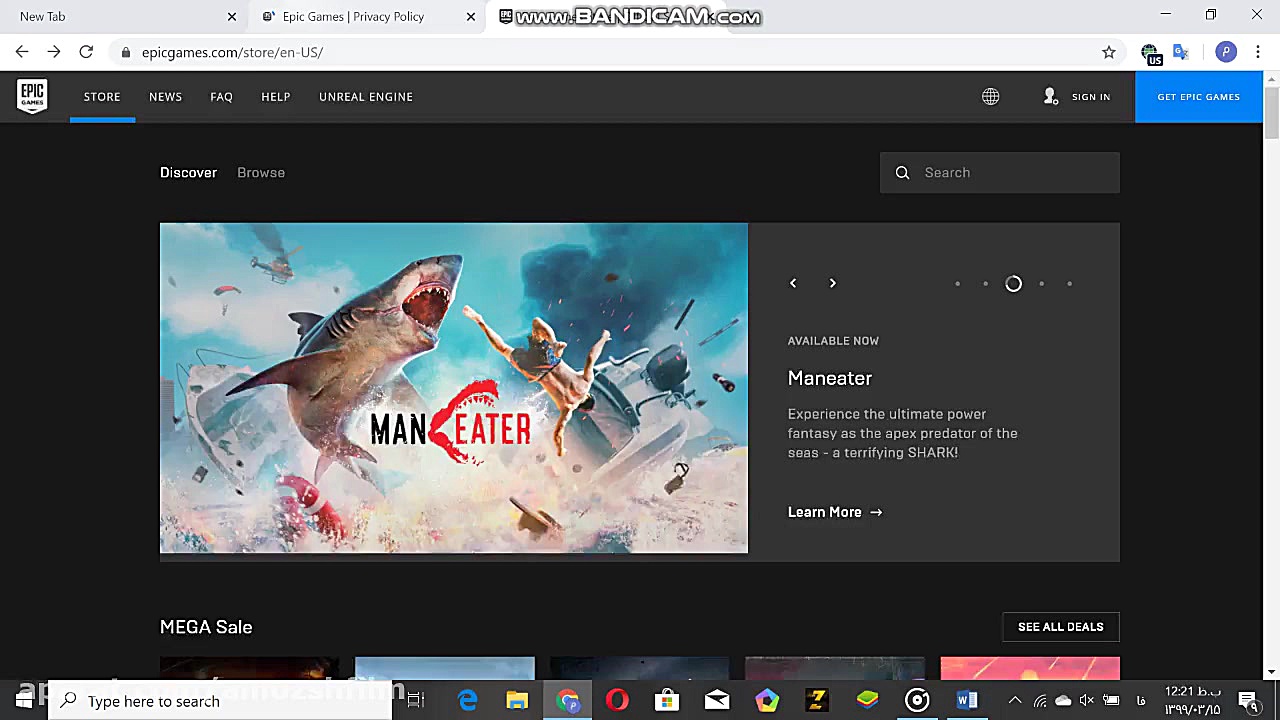Click the store Search input field
The image size is (1280, 720).
(x=1000, y=173)
